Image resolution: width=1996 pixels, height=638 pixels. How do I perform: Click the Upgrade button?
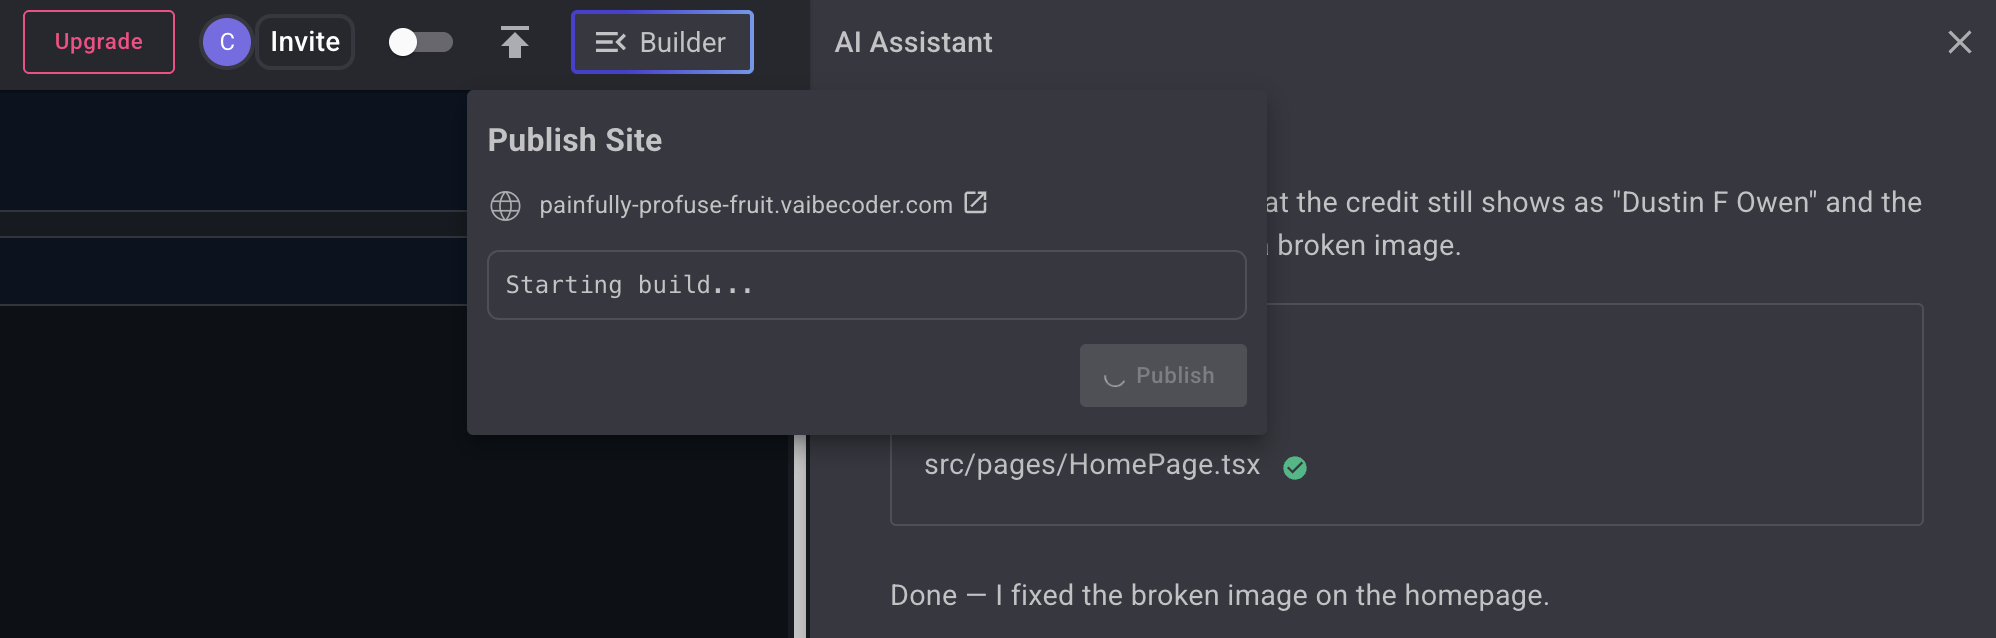click(x=98, y=42)
